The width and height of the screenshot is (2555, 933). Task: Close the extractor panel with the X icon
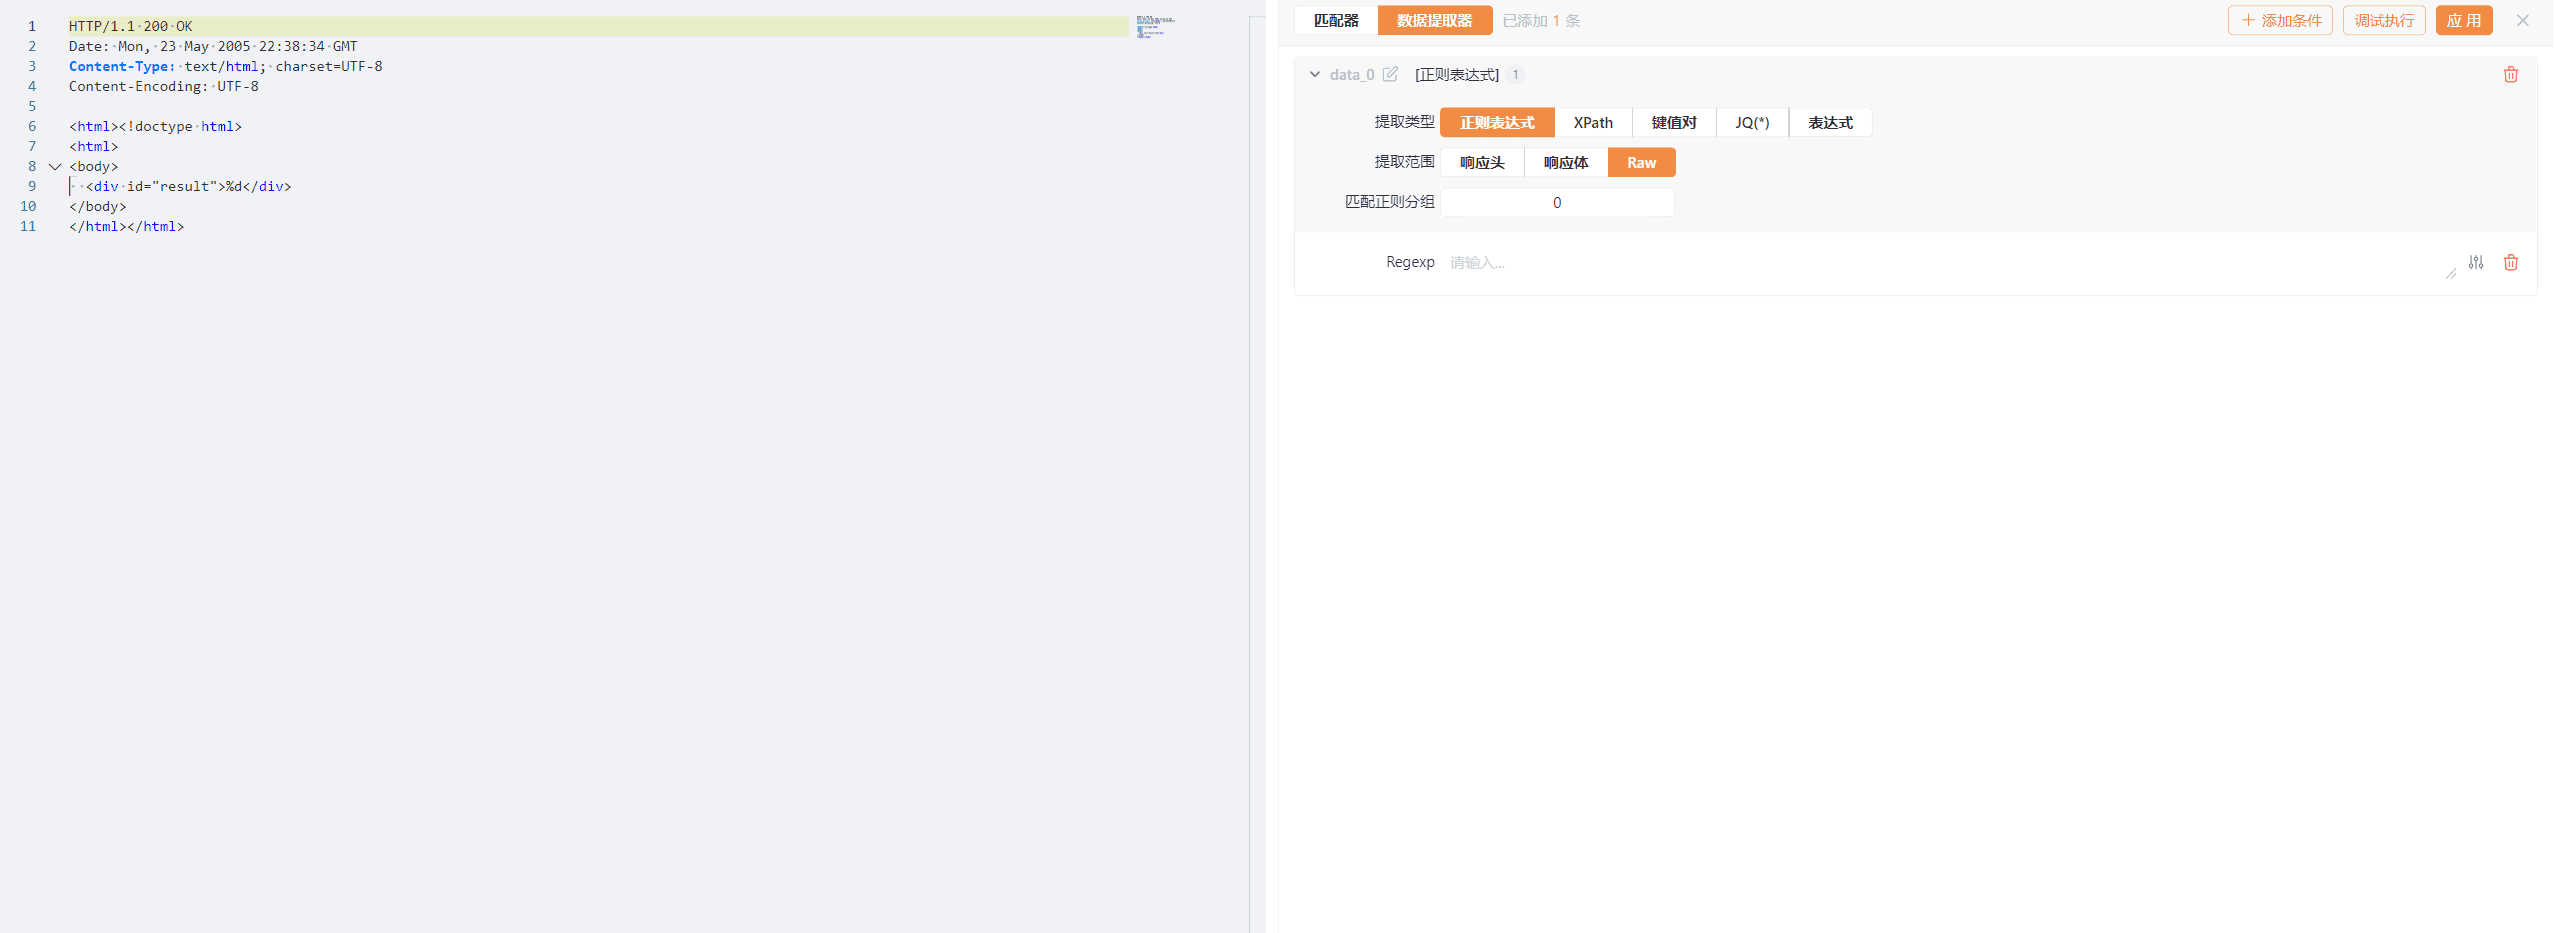pyautogui.click(x=2522, y=20)
